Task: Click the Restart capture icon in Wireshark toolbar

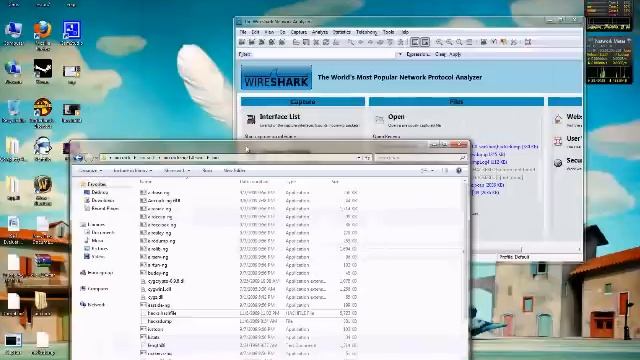Action: (x=282, y=42)
